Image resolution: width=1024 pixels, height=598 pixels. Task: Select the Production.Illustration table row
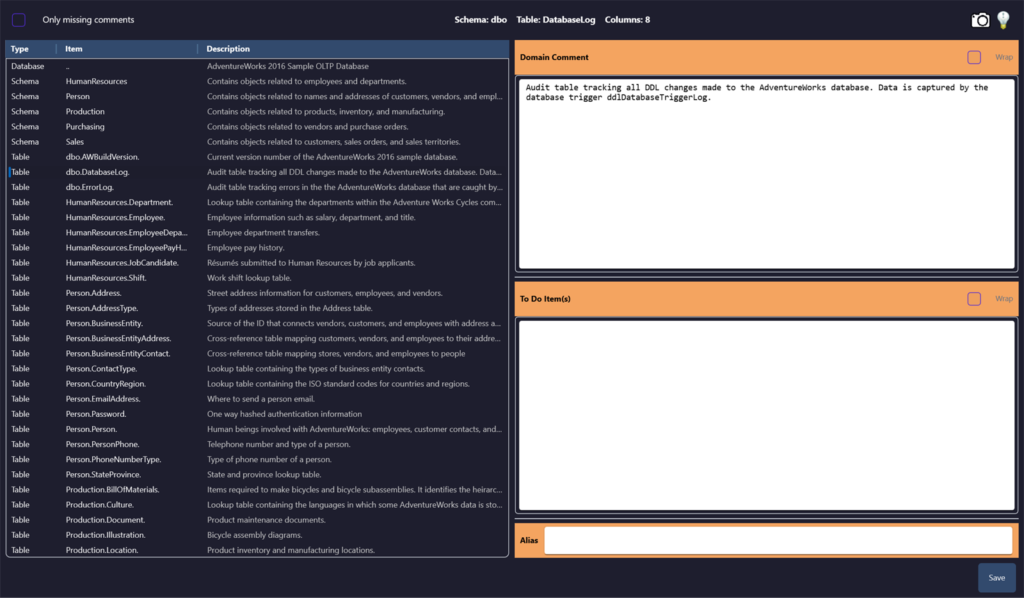coord(257,535)
